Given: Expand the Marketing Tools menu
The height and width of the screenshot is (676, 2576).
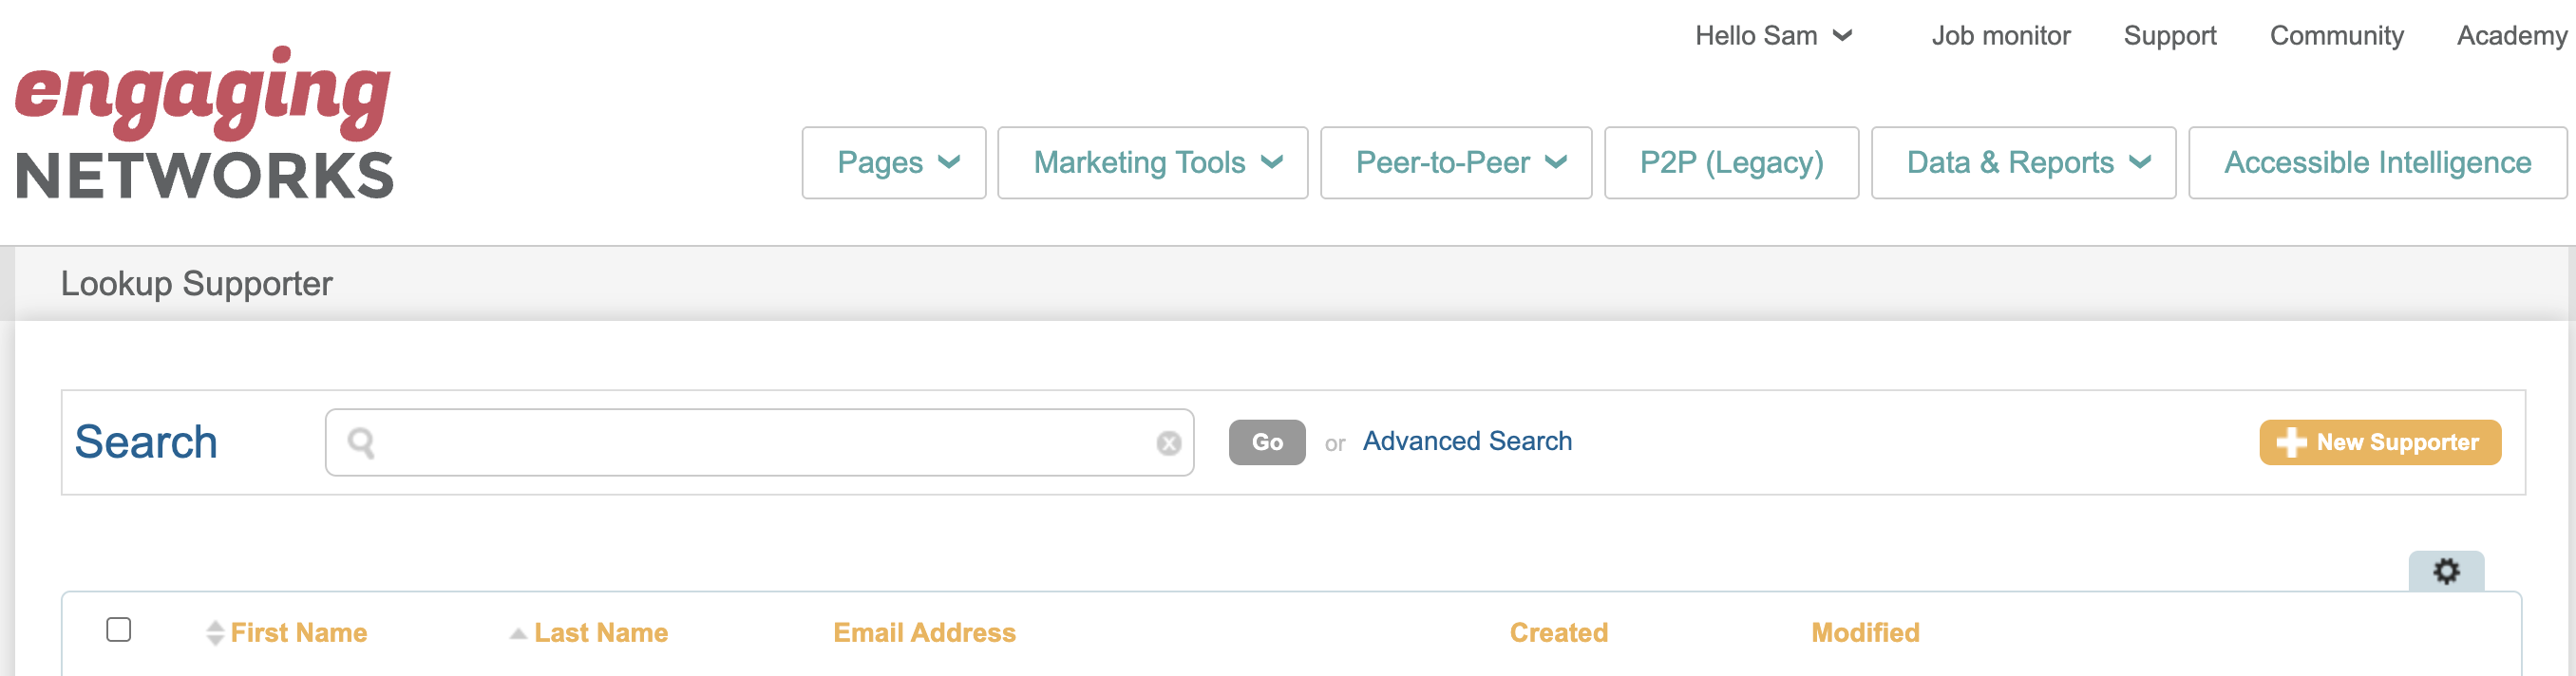Looking at the screenshot, I should coord(1152,163).
